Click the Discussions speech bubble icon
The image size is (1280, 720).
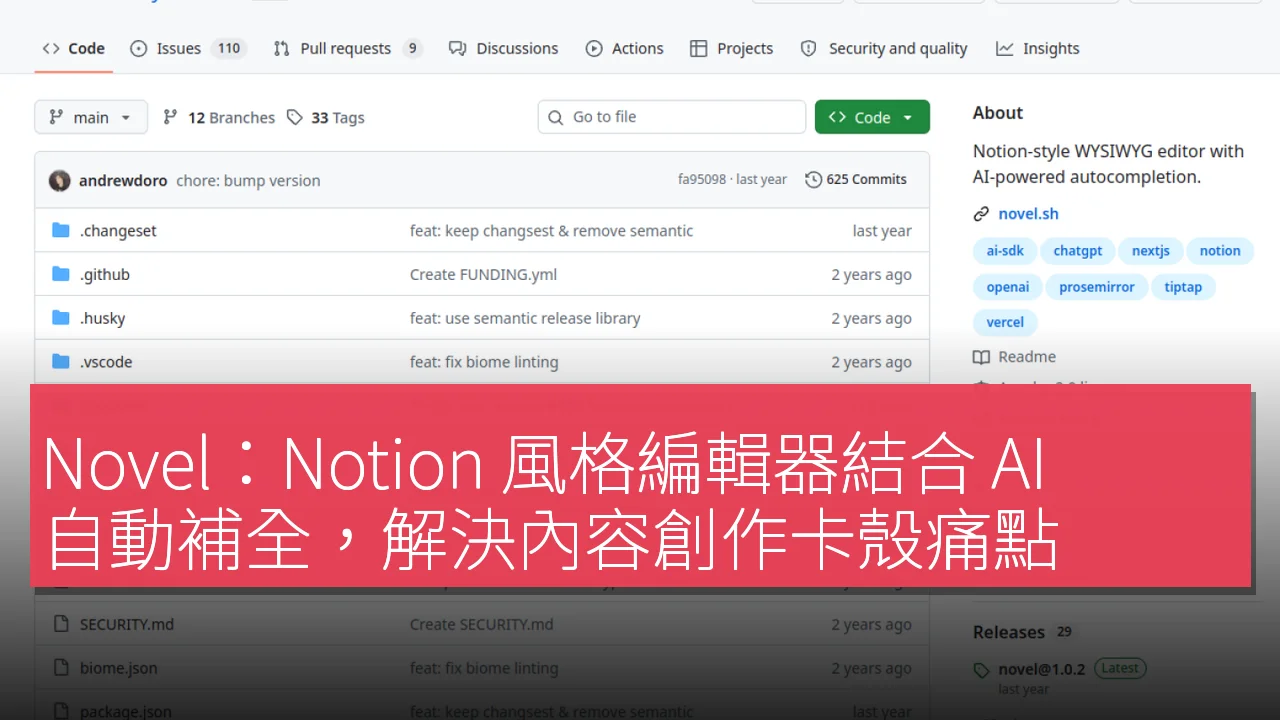click(458, 48)
